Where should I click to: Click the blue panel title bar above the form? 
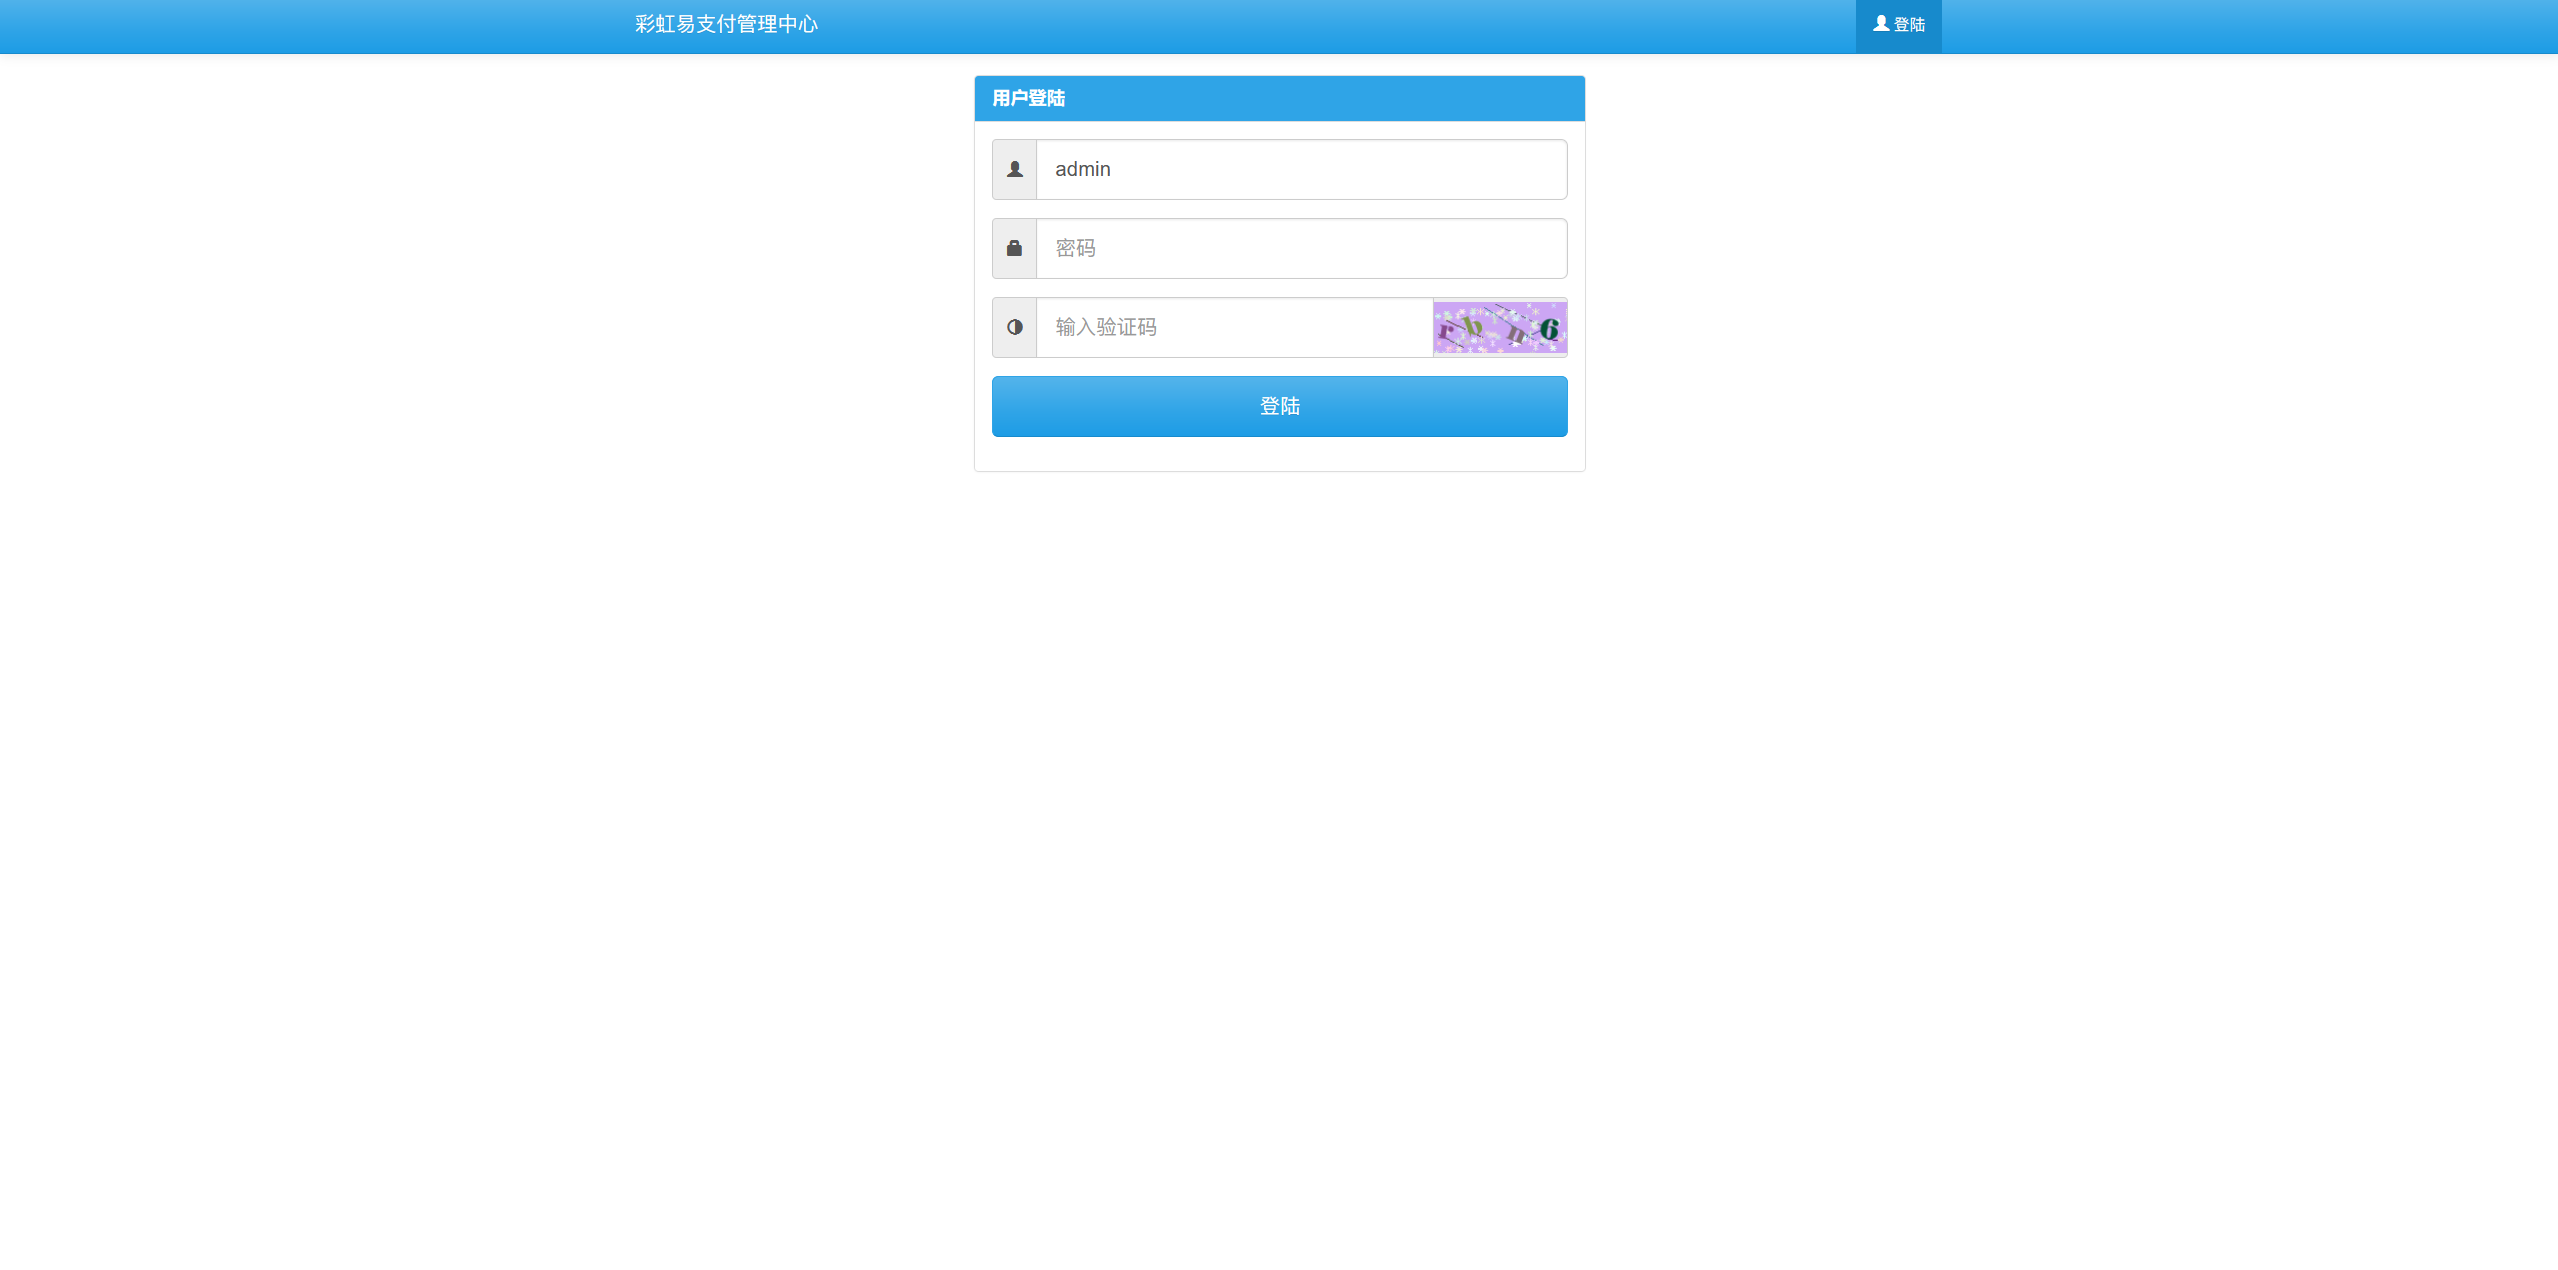click(1278, 98)
